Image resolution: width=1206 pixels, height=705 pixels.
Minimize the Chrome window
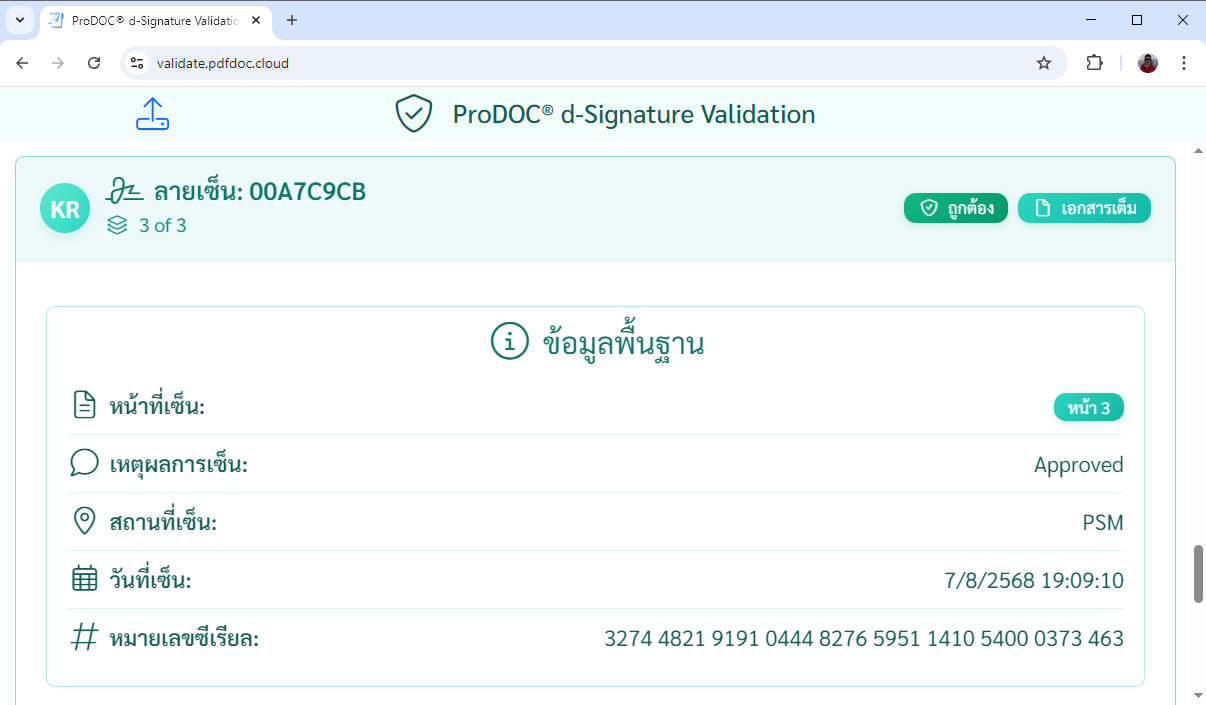(1090, 20)
